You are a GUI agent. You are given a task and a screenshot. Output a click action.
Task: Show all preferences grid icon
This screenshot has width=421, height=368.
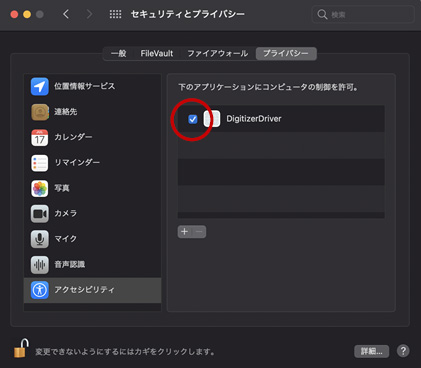click(115, 14)
